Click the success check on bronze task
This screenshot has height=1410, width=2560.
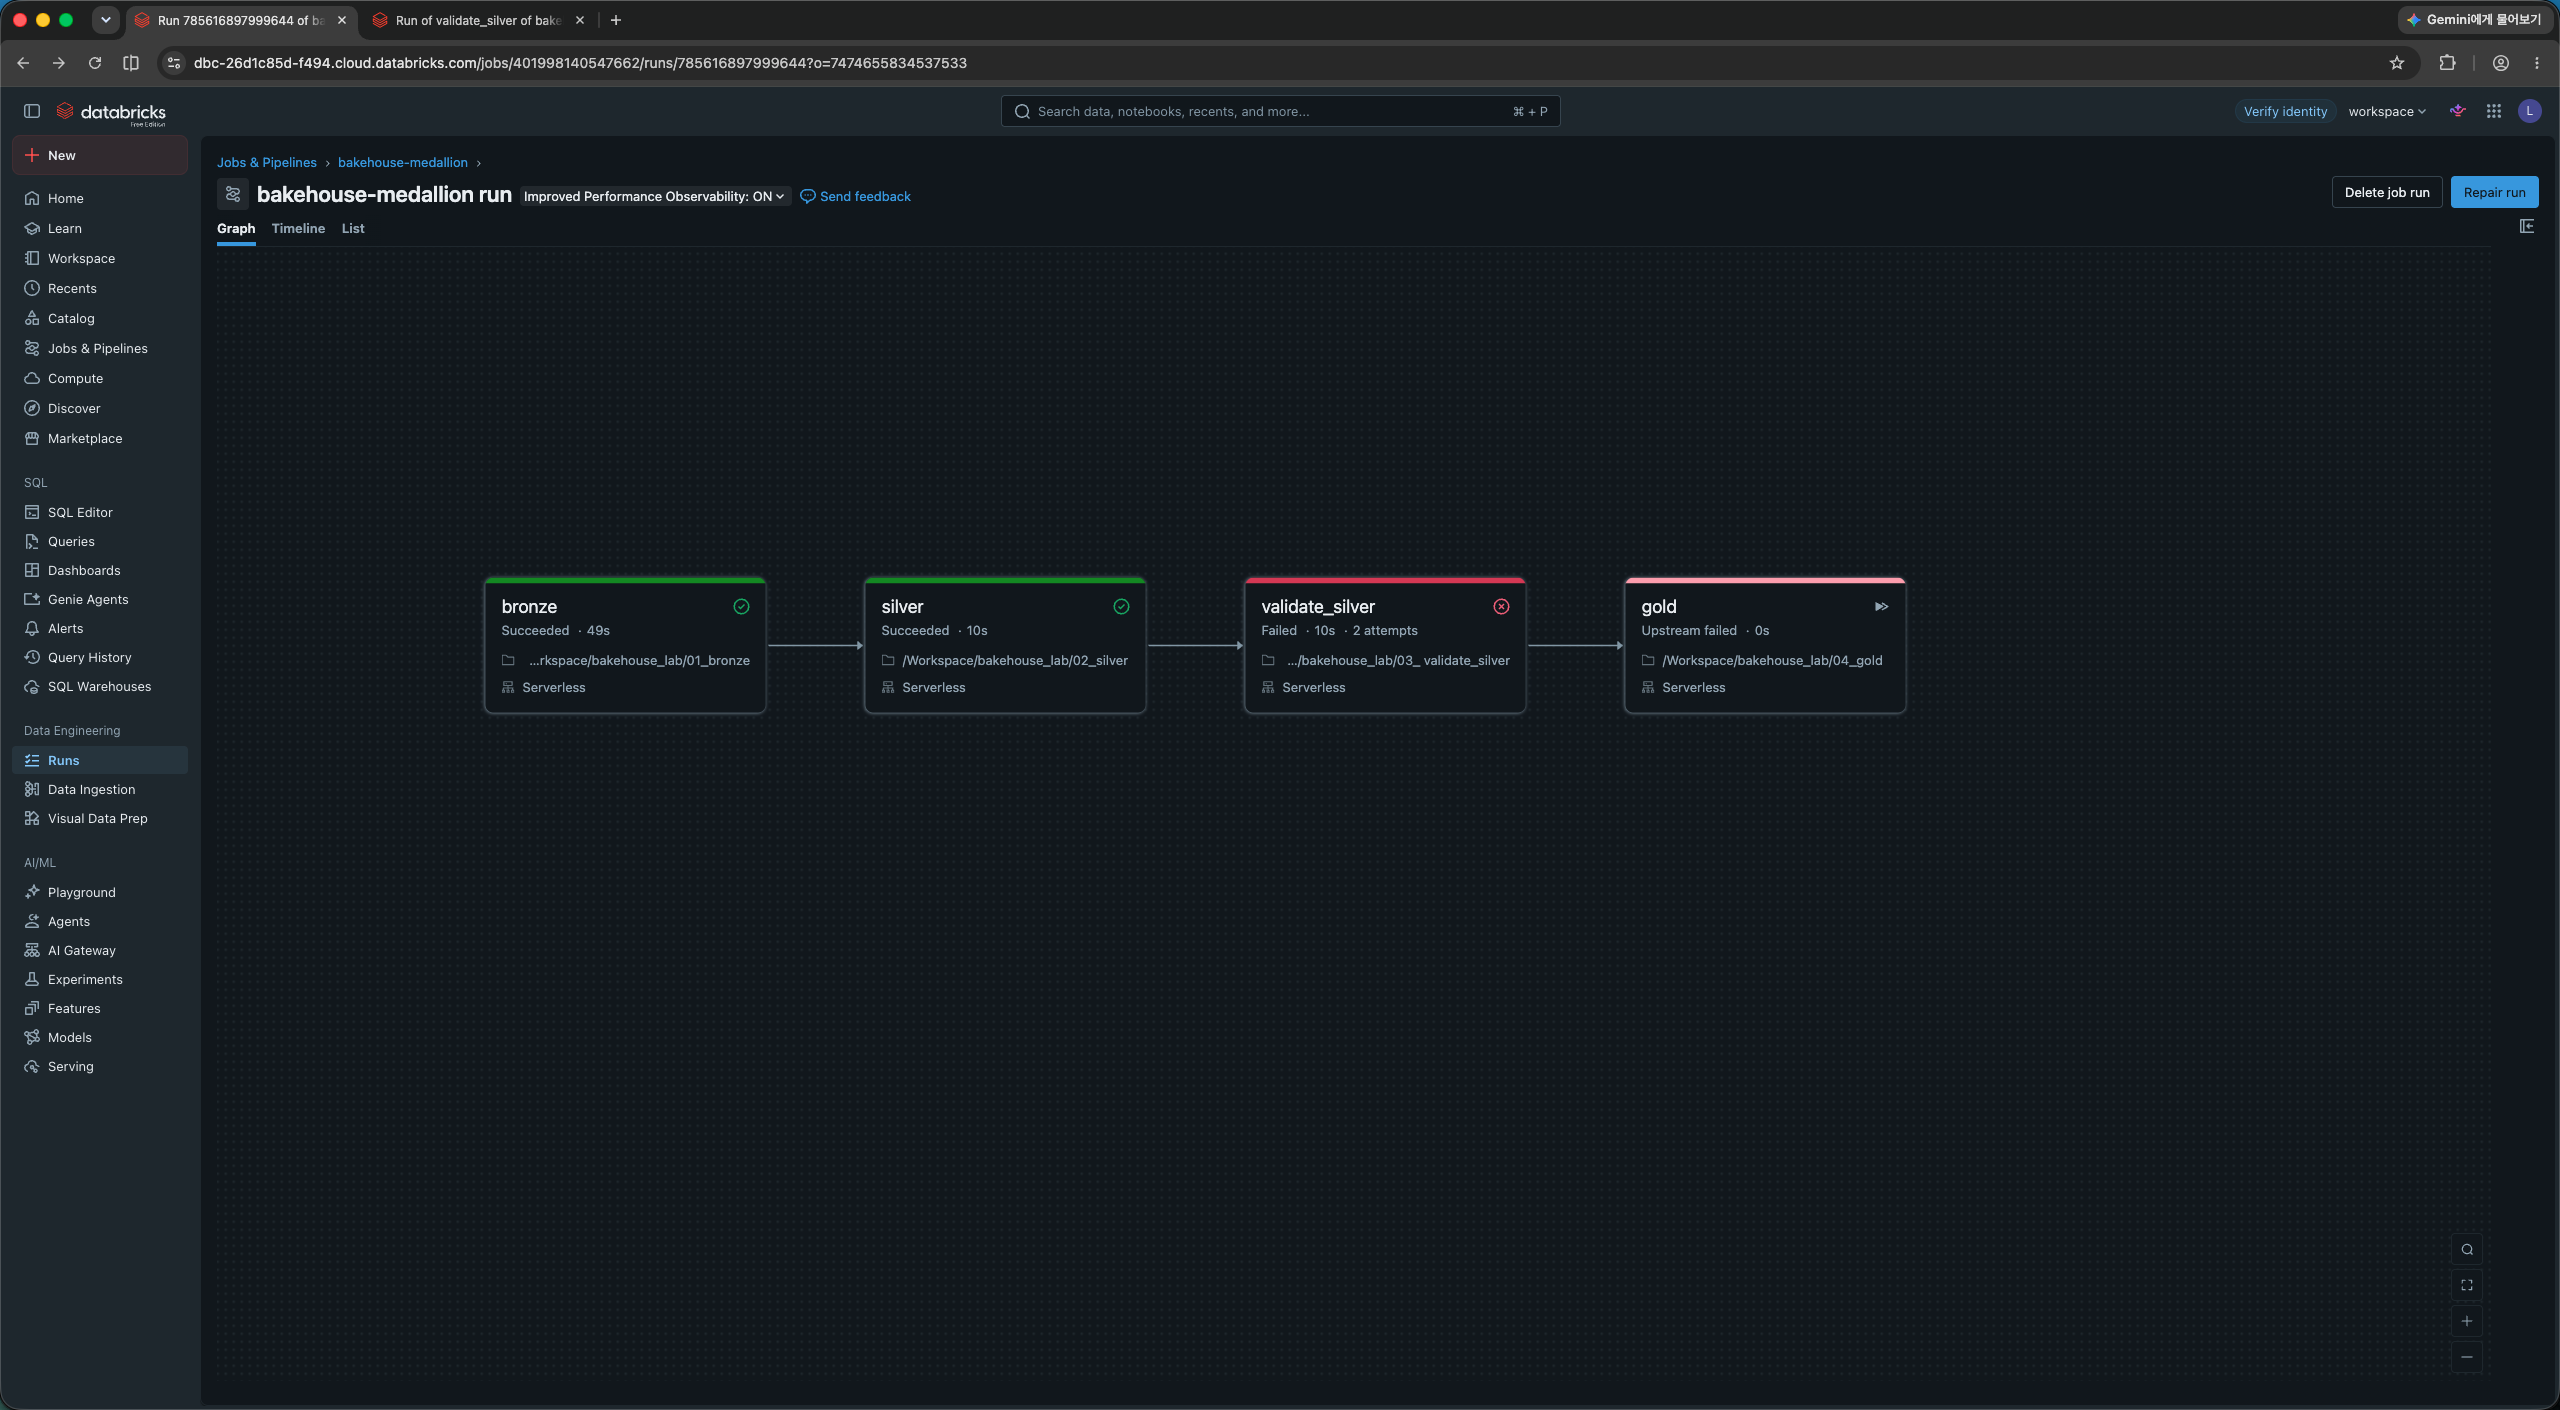[x=741, y=606]
